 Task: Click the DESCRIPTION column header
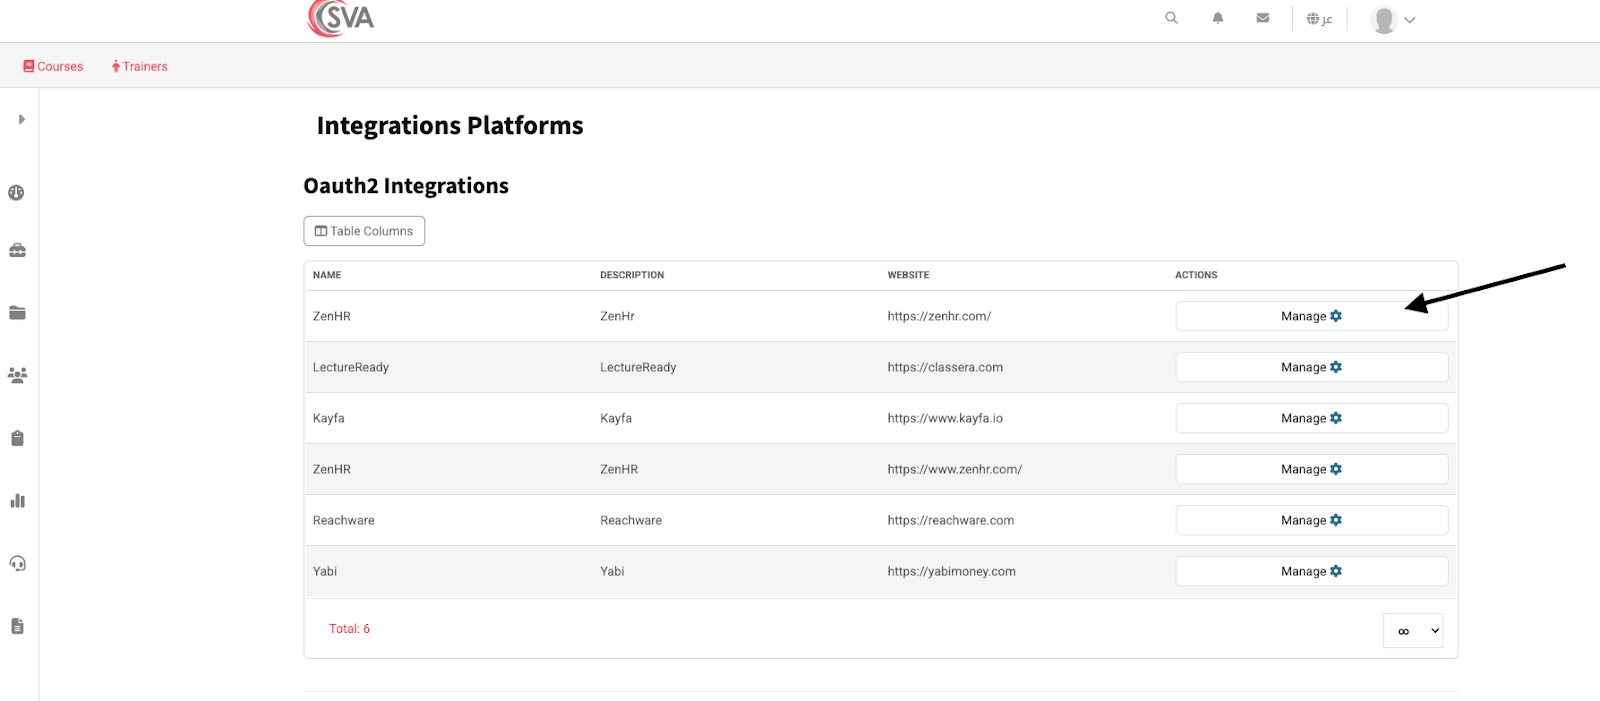[x=632, y=275]
